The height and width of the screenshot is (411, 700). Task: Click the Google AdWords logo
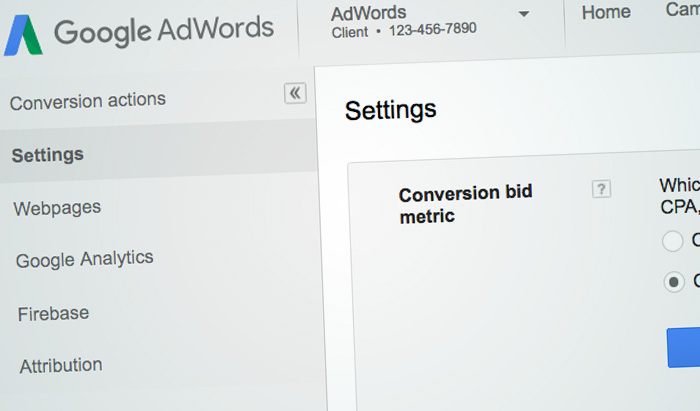coord(139,34)
